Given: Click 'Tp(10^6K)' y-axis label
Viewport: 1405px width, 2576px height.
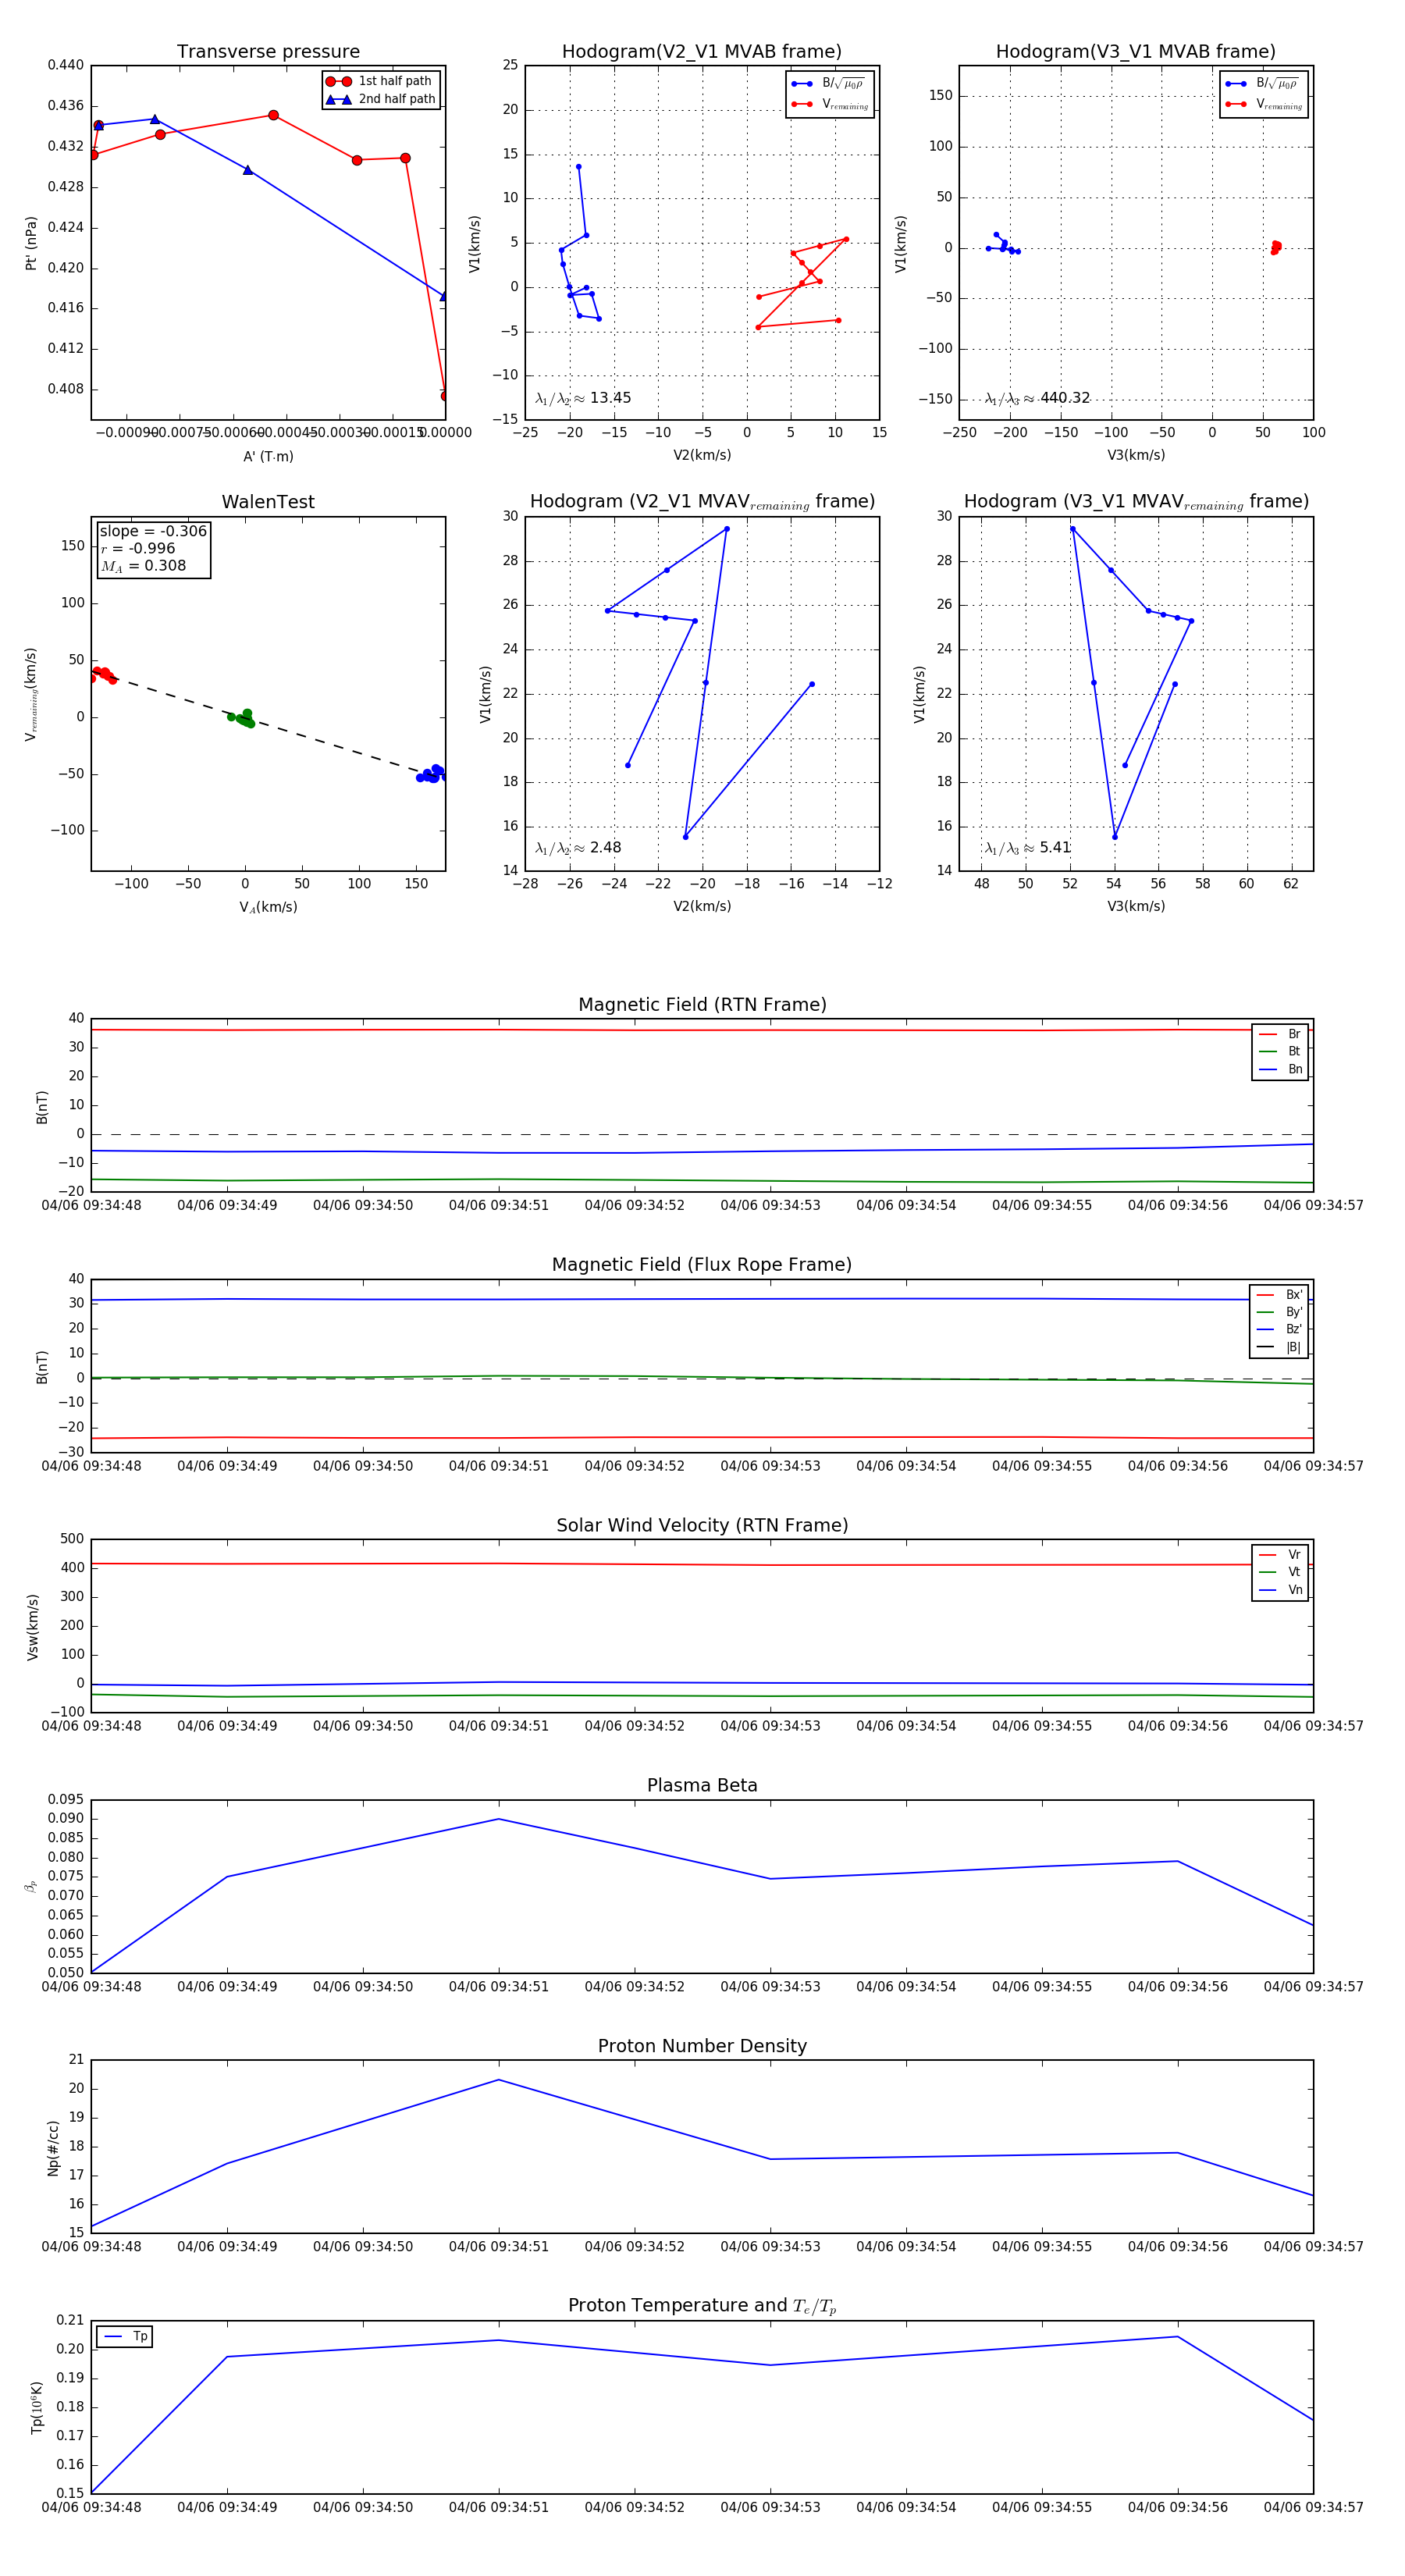Looking at the screenshot, I should click(36, 2408).
